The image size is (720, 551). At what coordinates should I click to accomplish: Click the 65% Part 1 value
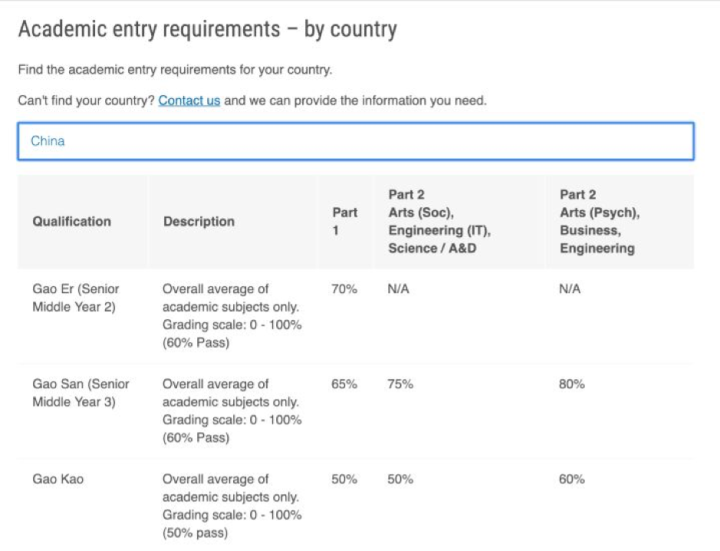tap(344, 384)
